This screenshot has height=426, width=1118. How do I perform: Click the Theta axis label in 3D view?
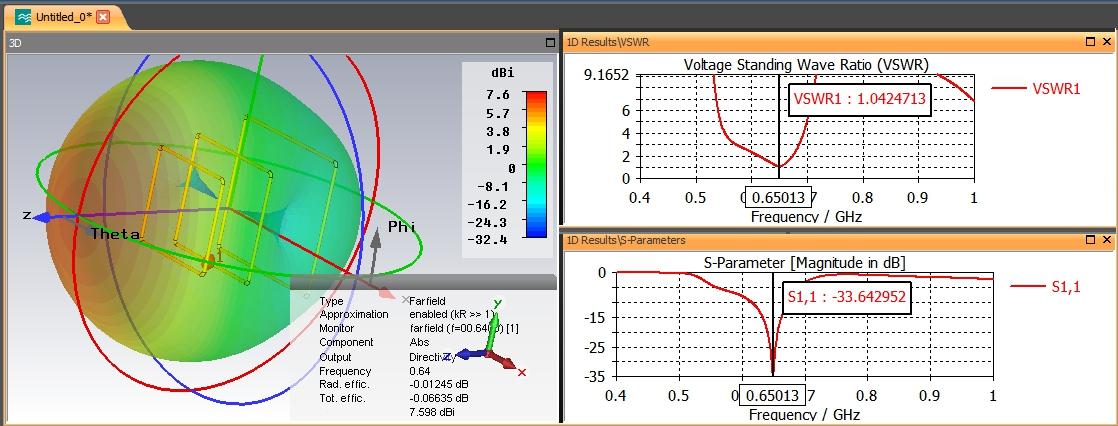[x=115, y=233]
